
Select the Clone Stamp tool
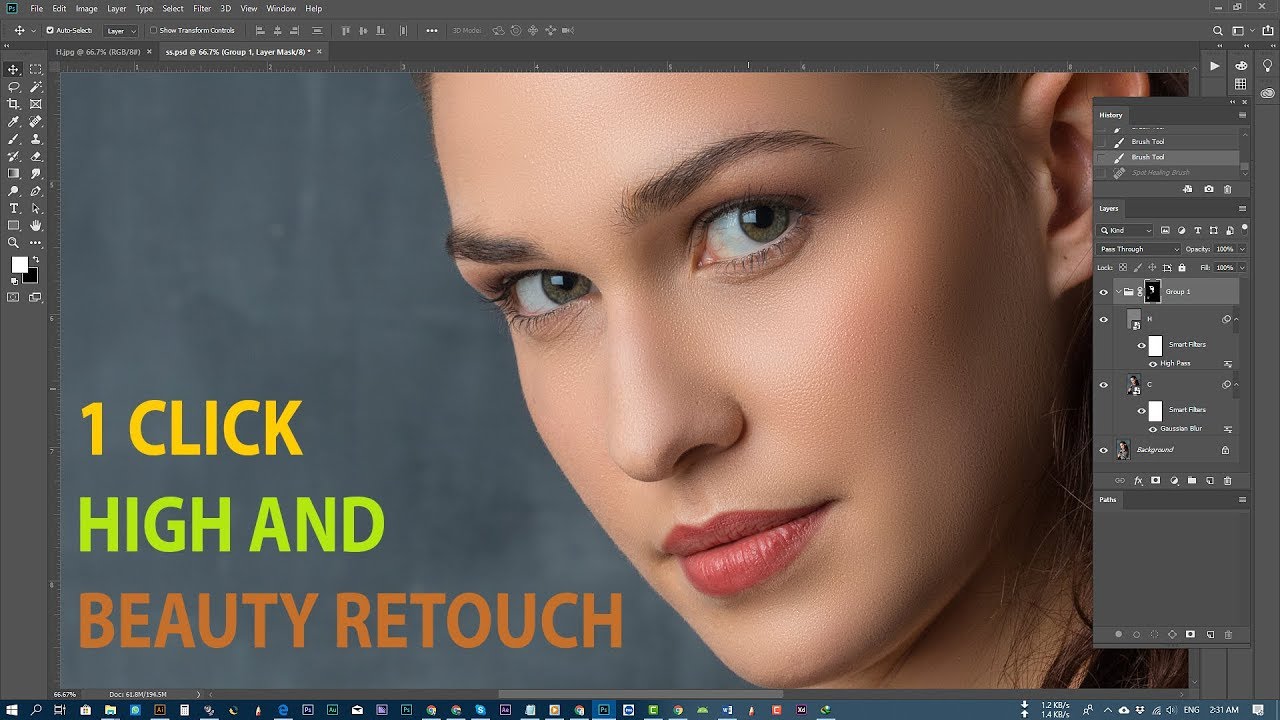click(x=36, y=138)
